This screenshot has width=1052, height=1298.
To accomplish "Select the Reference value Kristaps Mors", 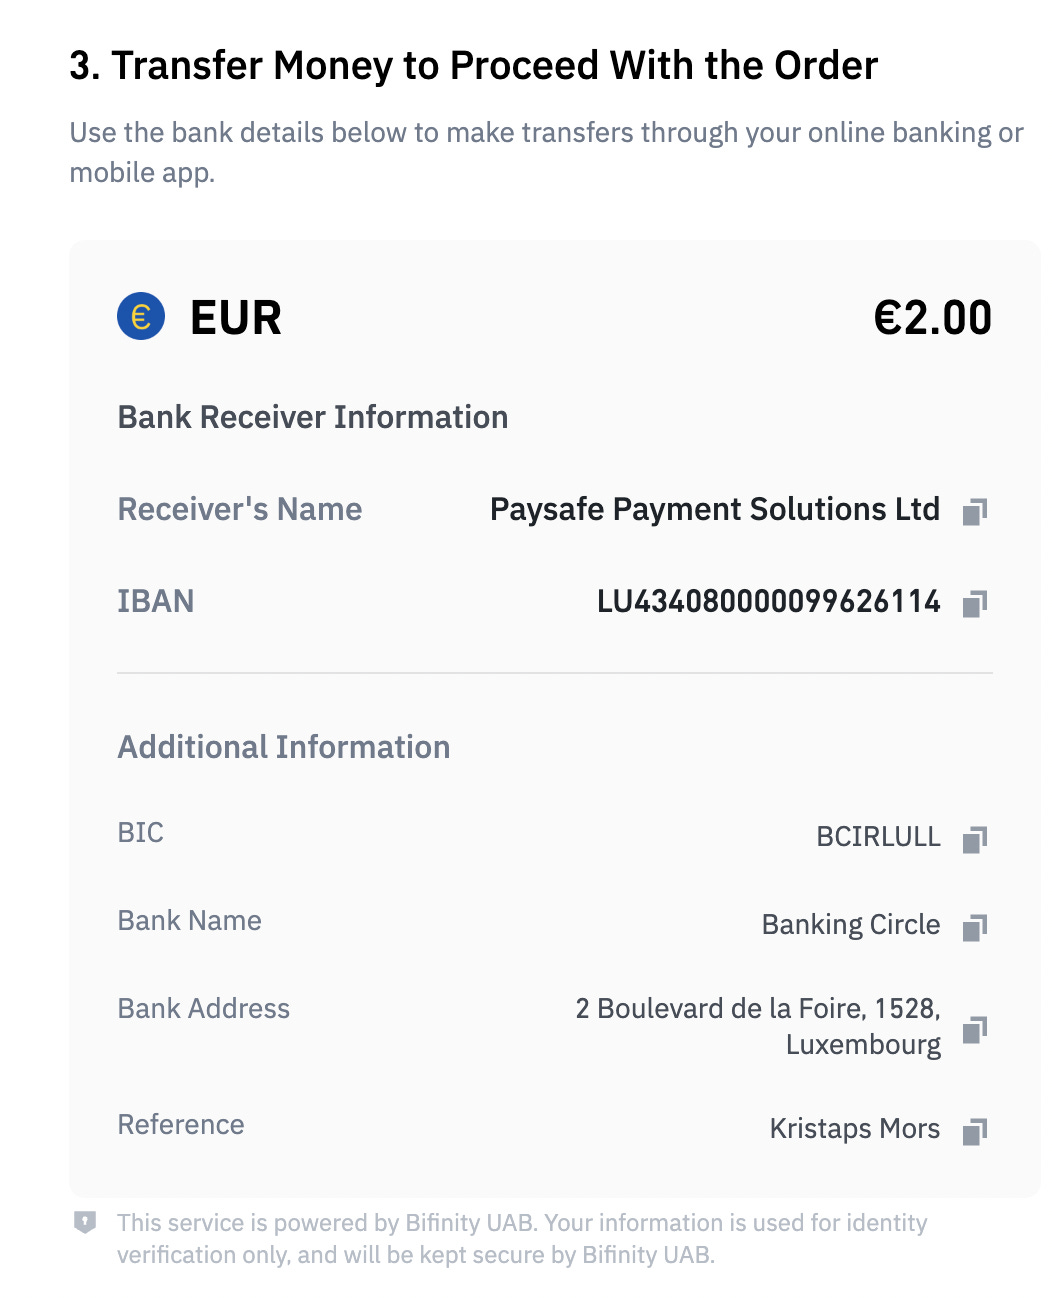I will pos(855,1129).
